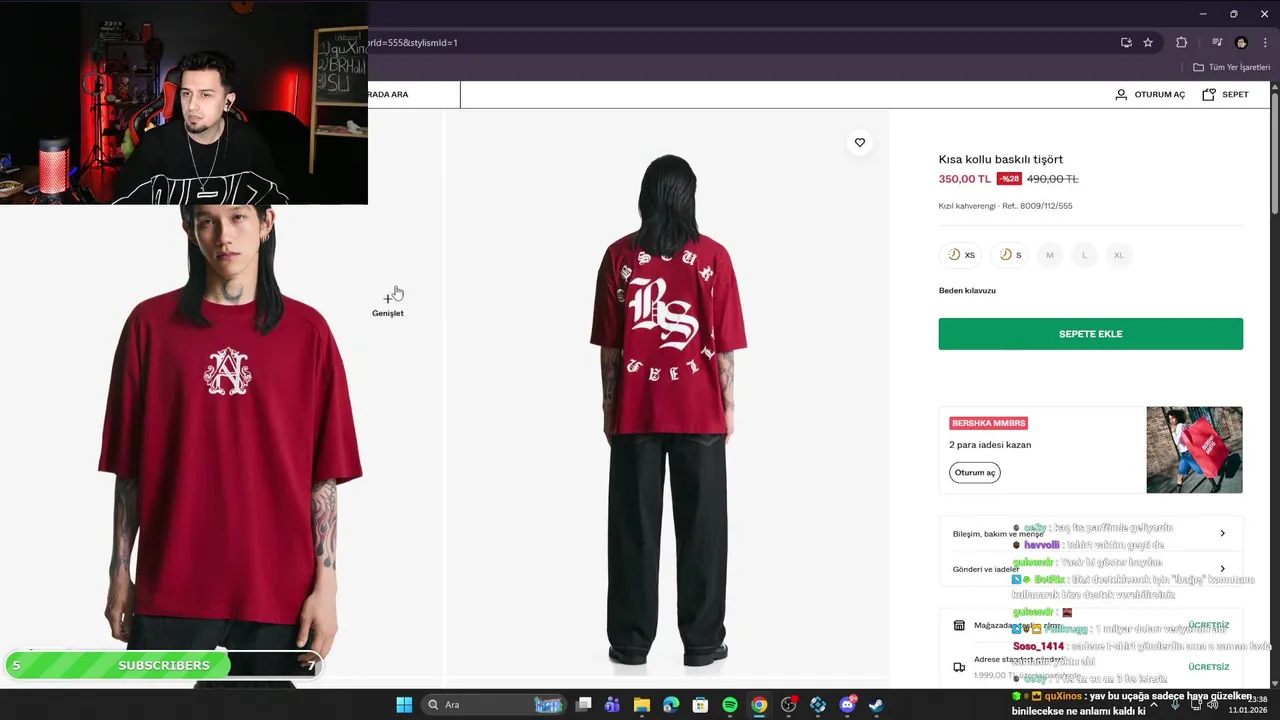Screen dimensions: 1280x720
Task: Click the install app icon in address bar
Action: point(1126,43)
